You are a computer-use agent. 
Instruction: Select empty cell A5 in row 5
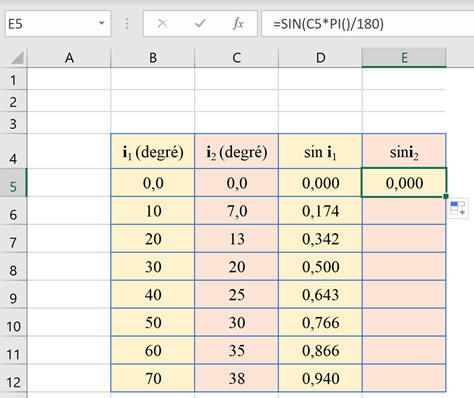(69, 183)
